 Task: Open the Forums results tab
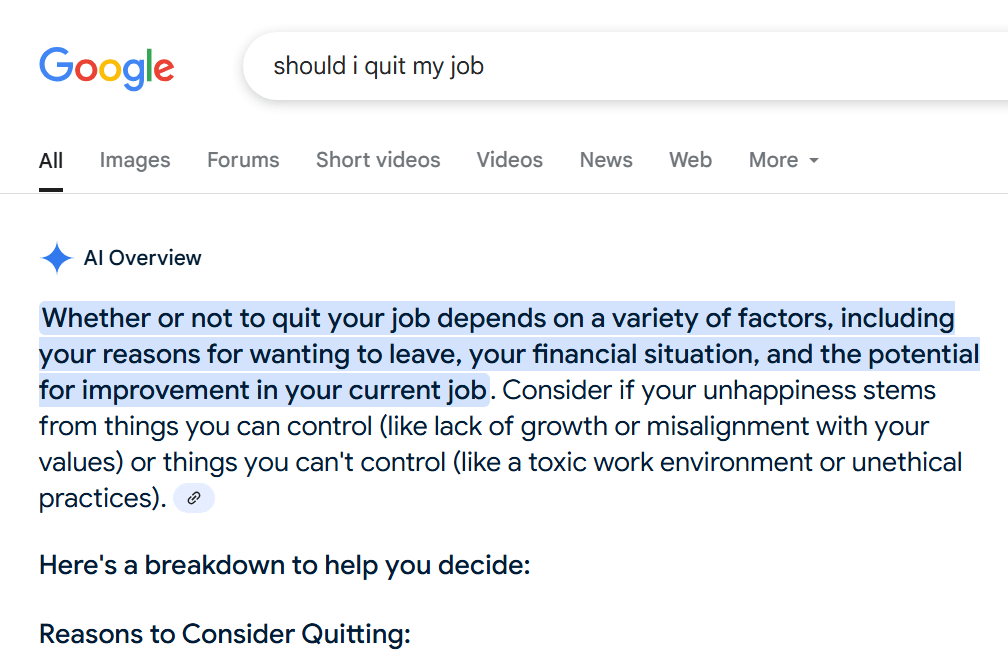(243, 160)
